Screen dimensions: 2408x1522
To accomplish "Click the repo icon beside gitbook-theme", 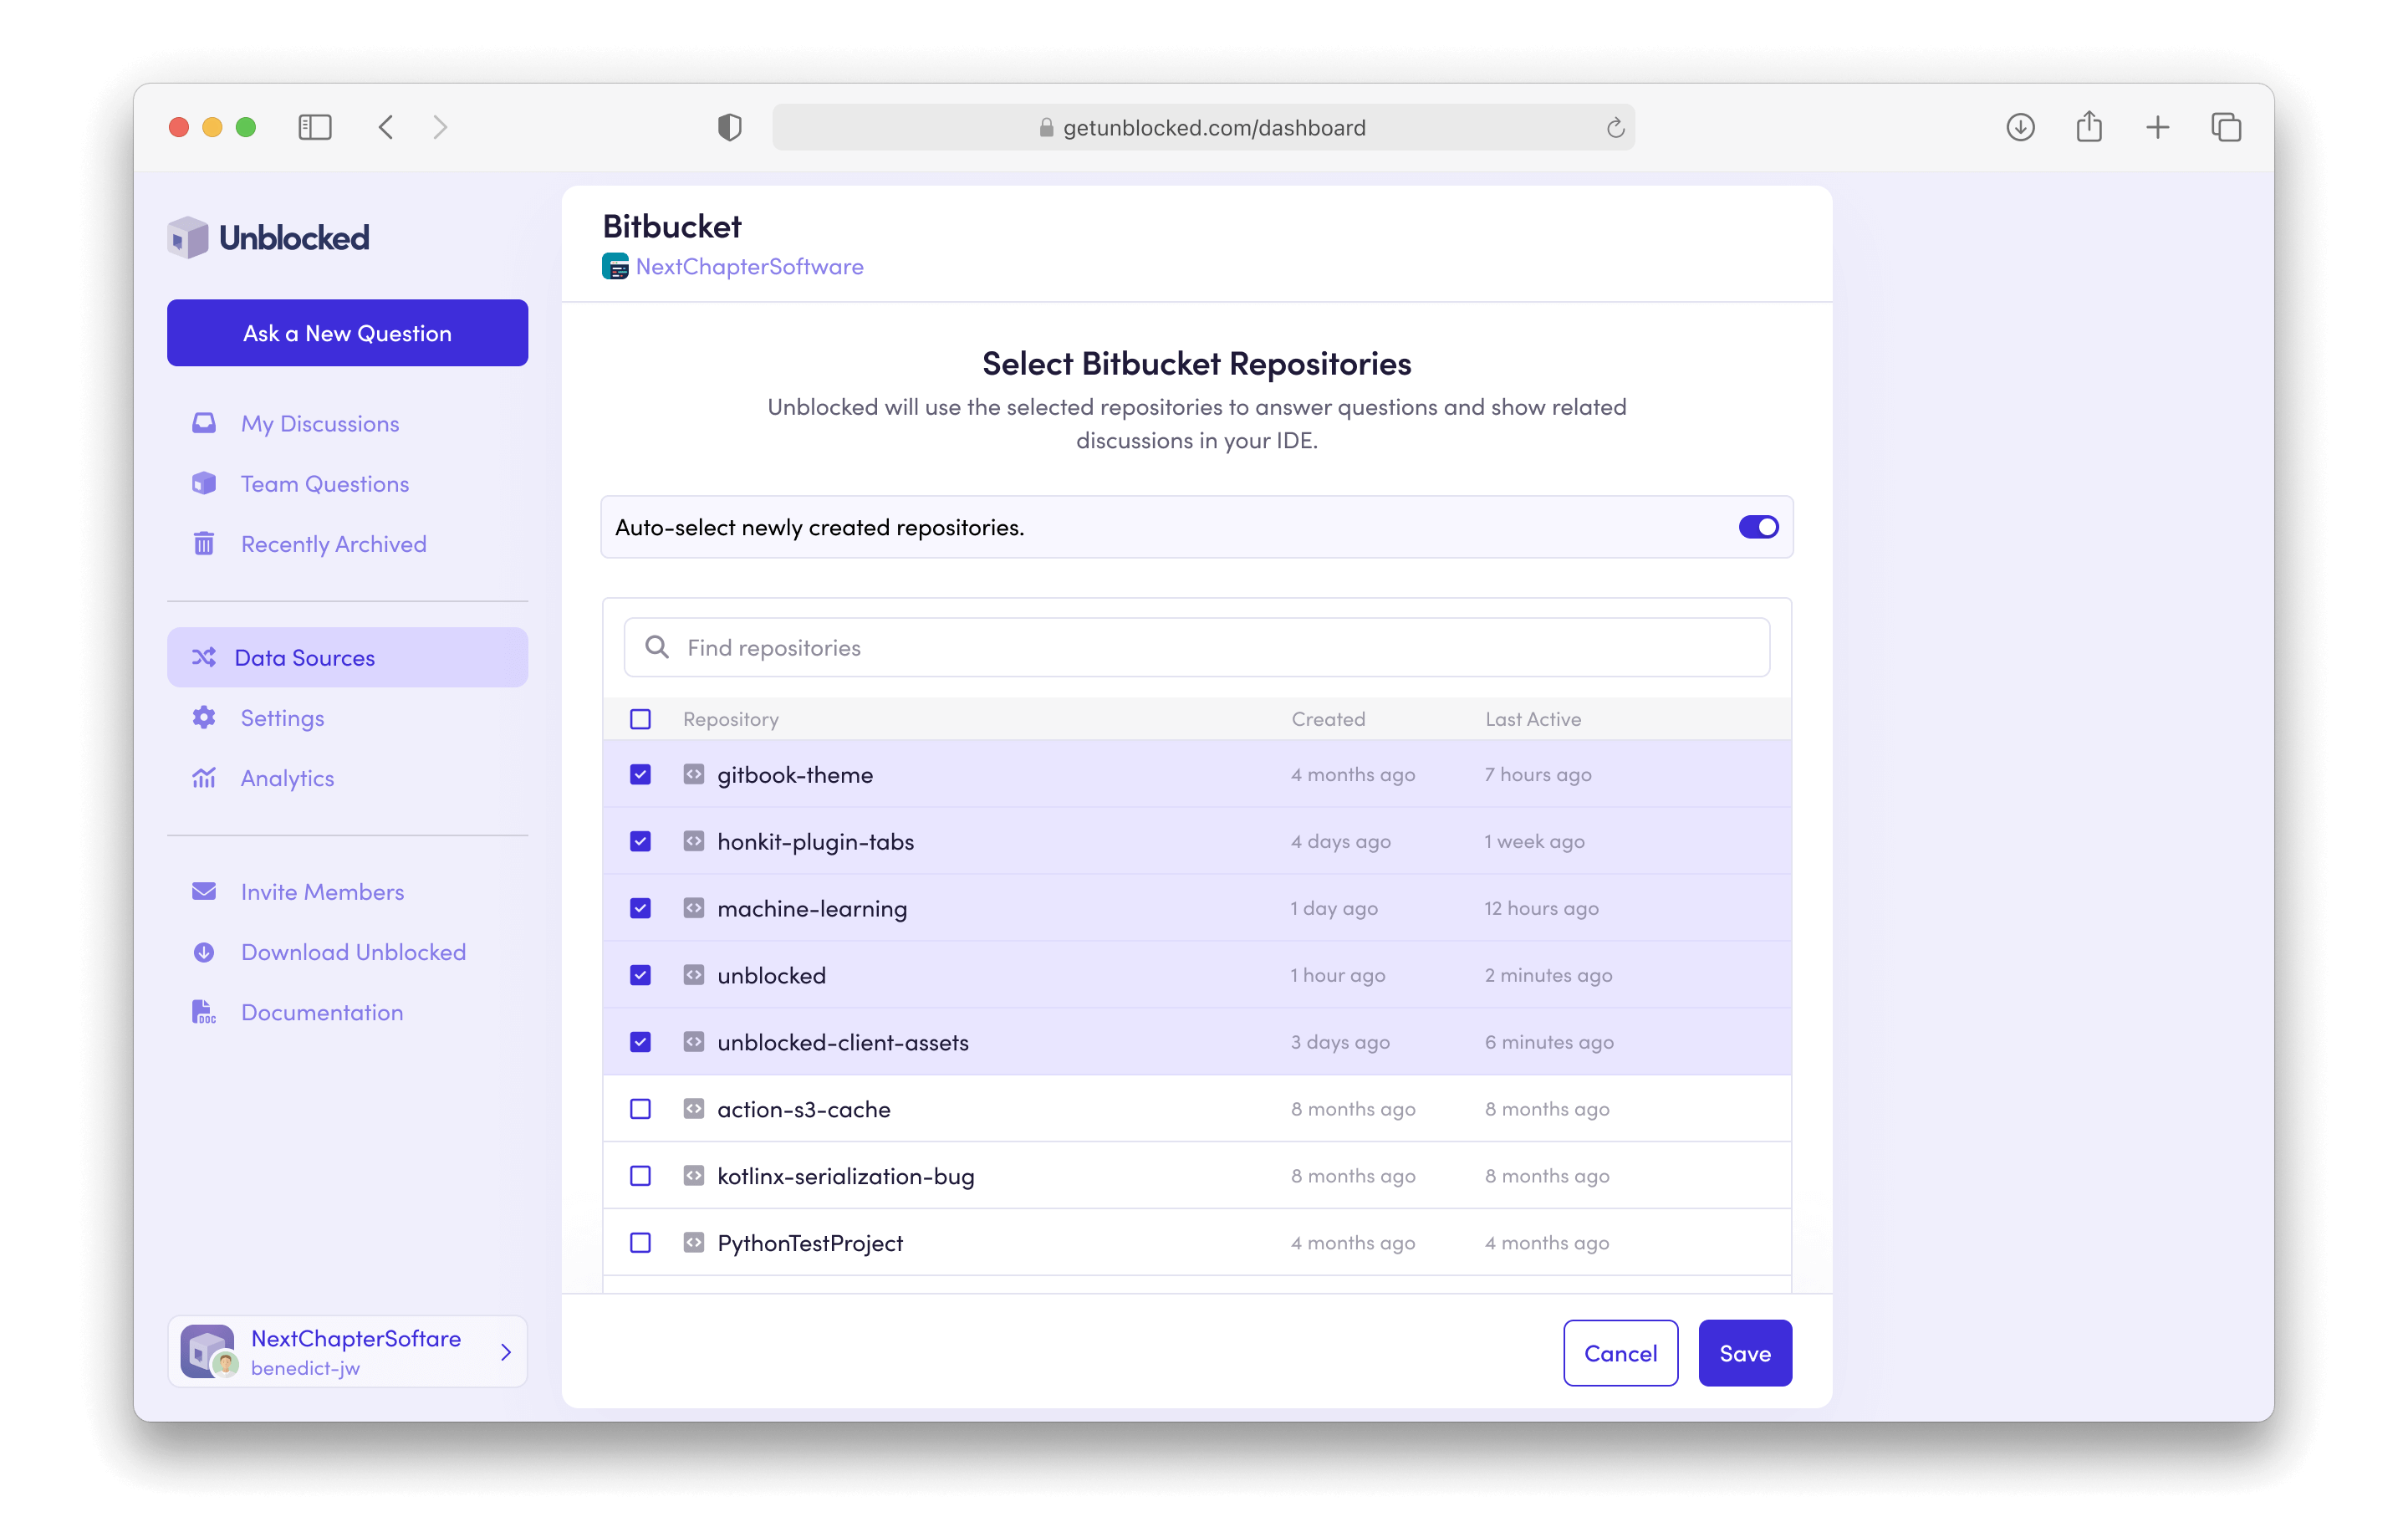I will click(x=694, y=774).
